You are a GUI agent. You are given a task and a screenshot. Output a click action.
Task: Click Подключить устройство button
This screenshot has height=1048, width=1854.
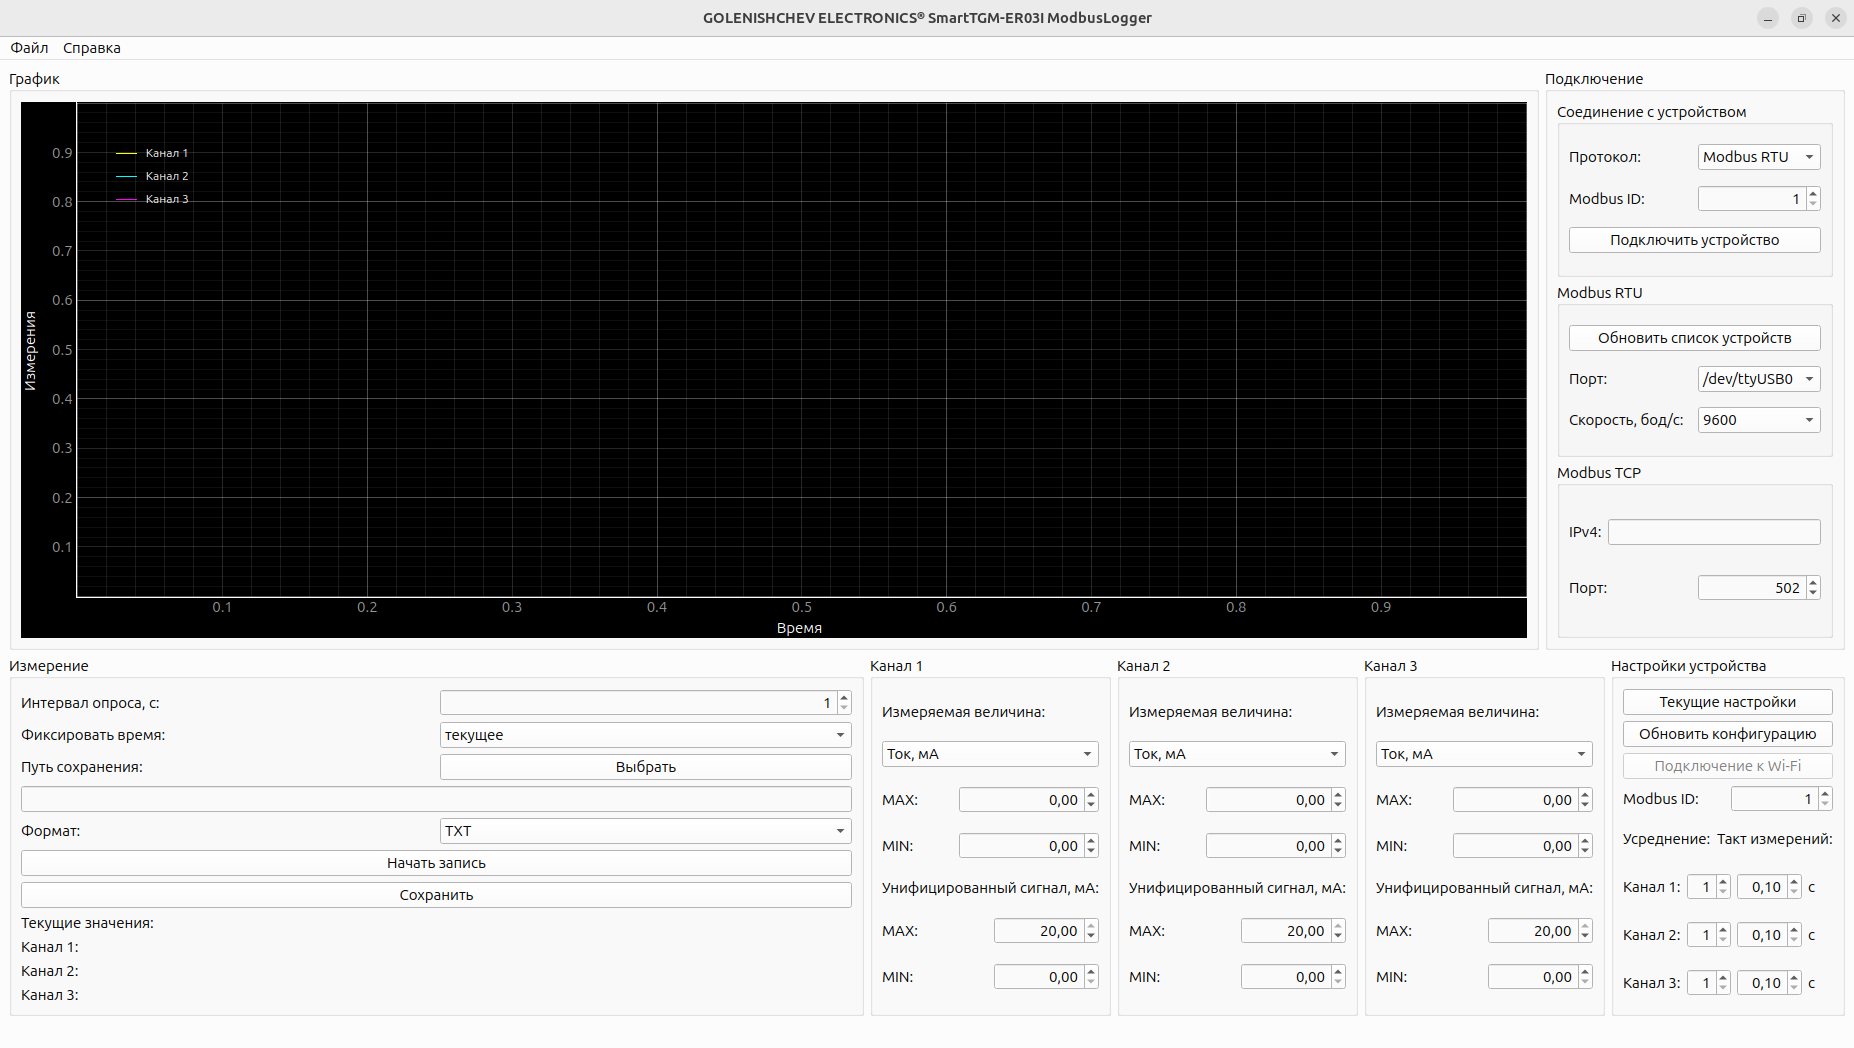pos(1694,240)
